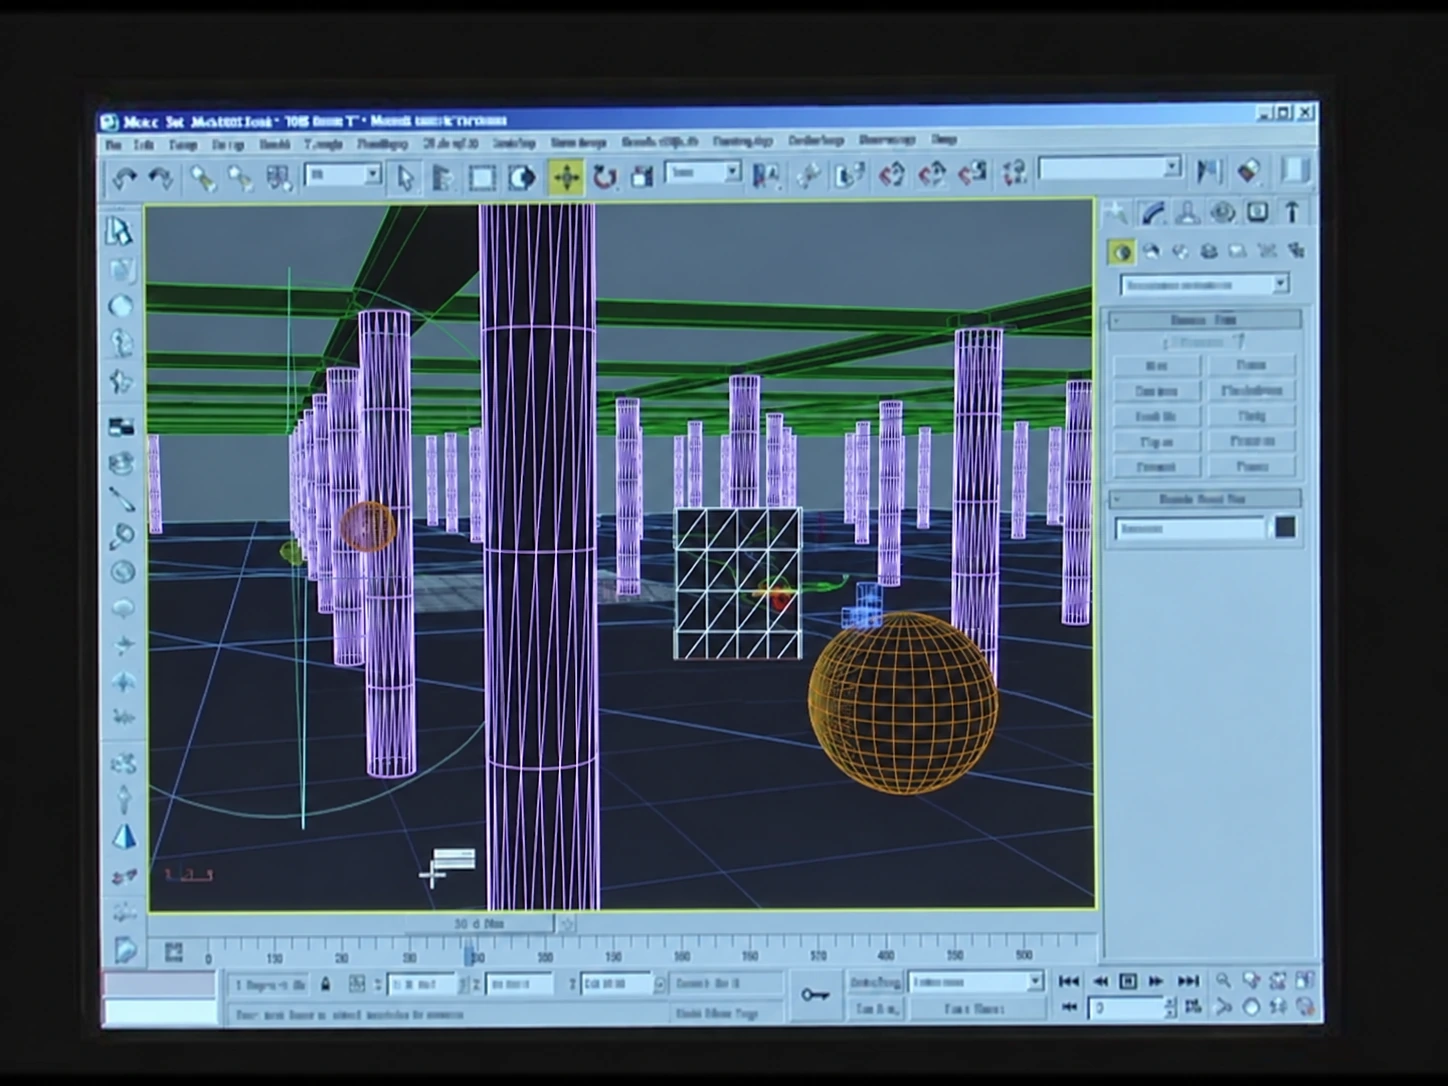Screen dimensions: 1448x1086
Task: Collapse the Object Type rollout header
Action: 1204,320
